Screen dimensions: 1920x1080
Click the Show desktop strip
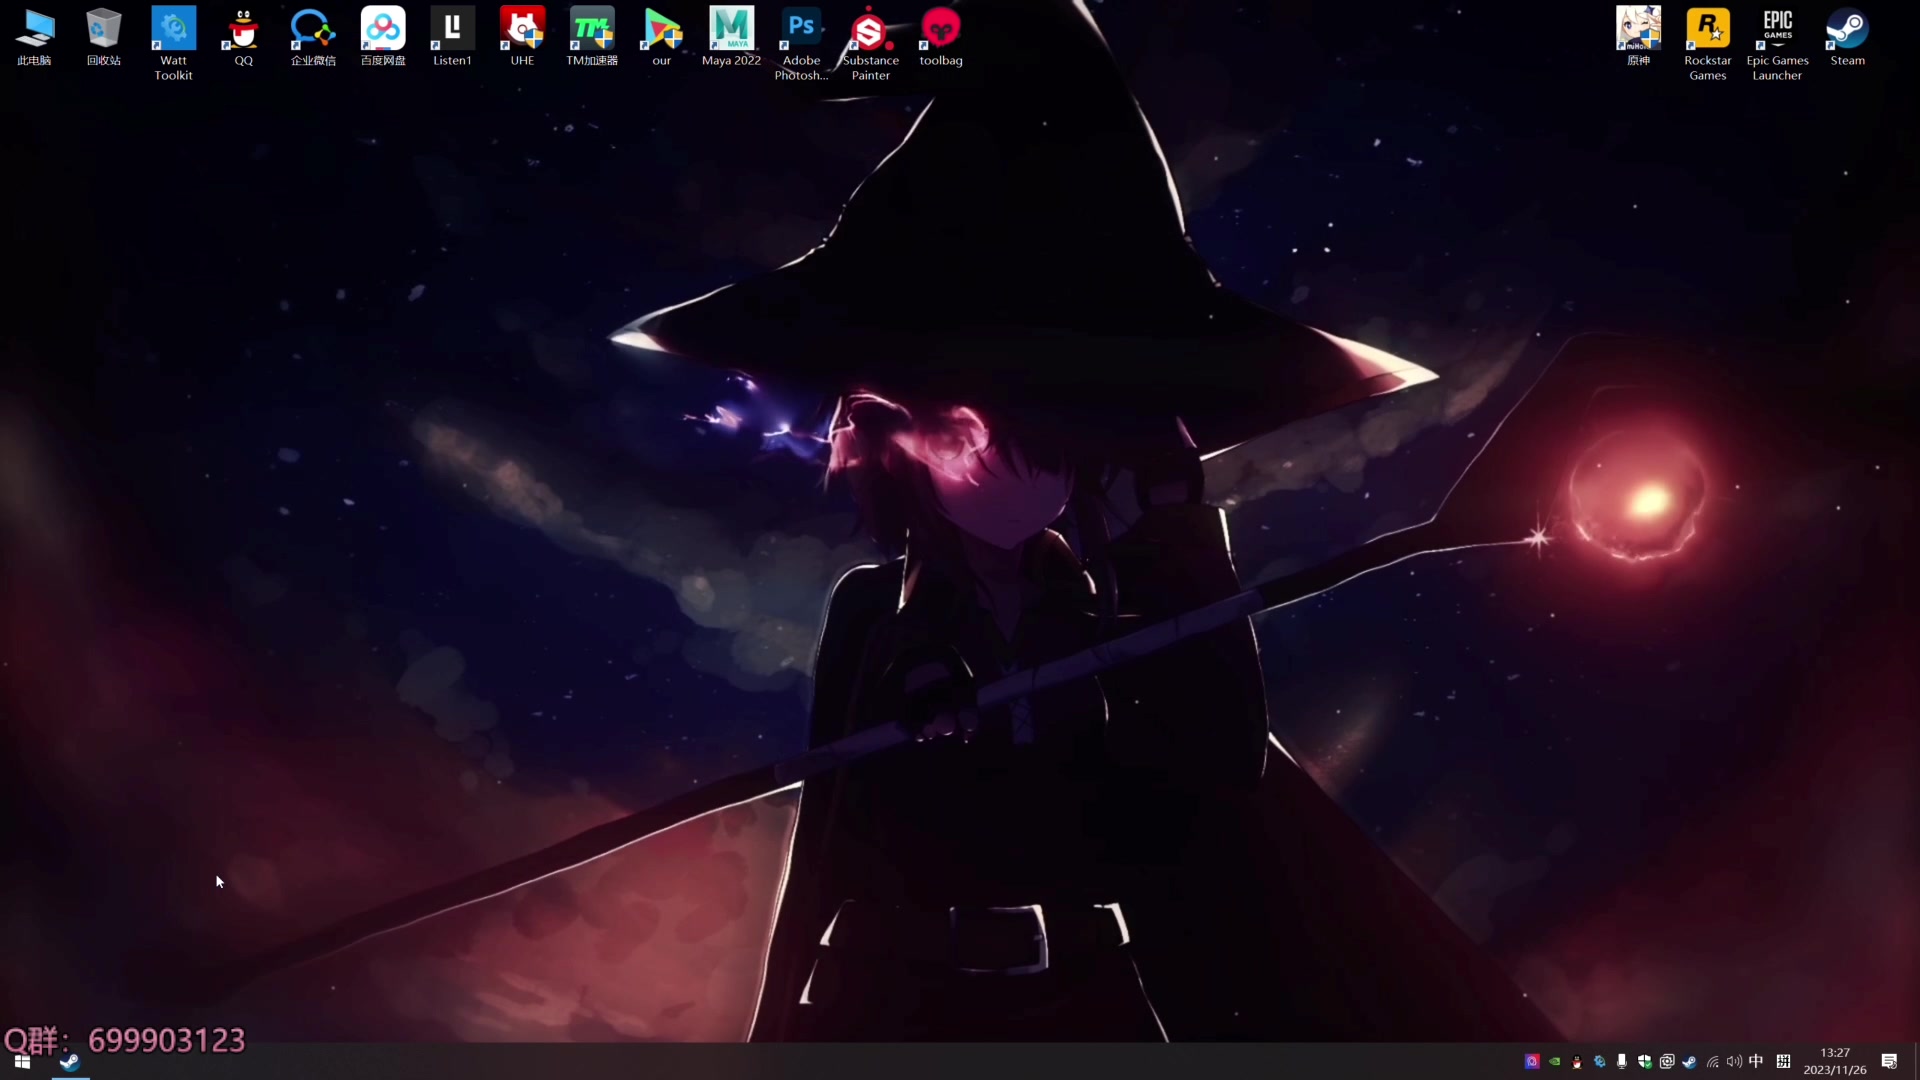[x=1916, y=1061]
